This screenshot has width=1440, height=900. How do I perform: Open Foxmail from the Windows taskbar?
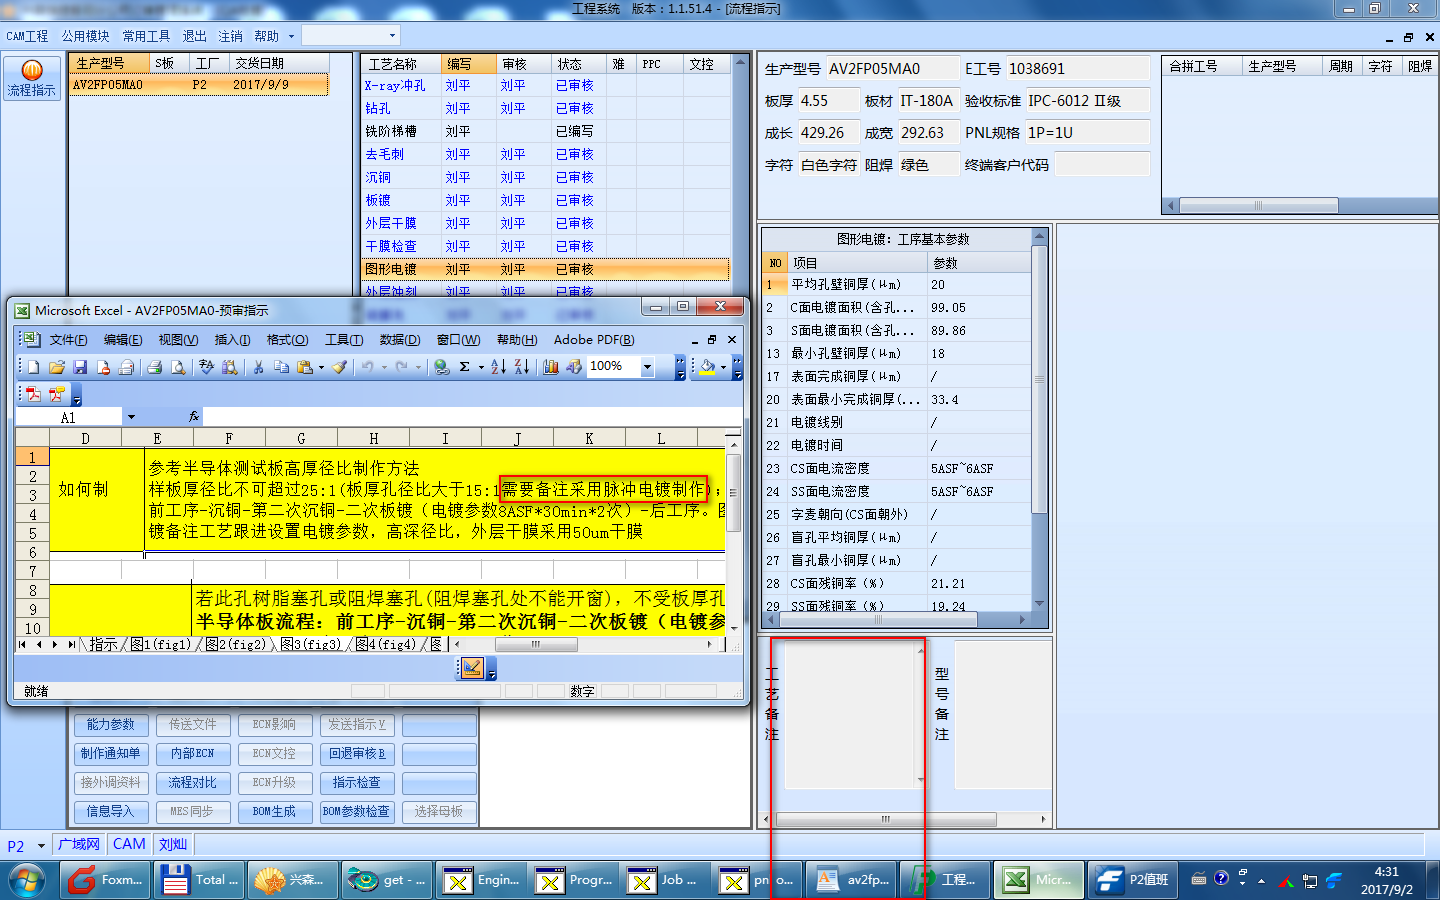click(x=106, y=880)
